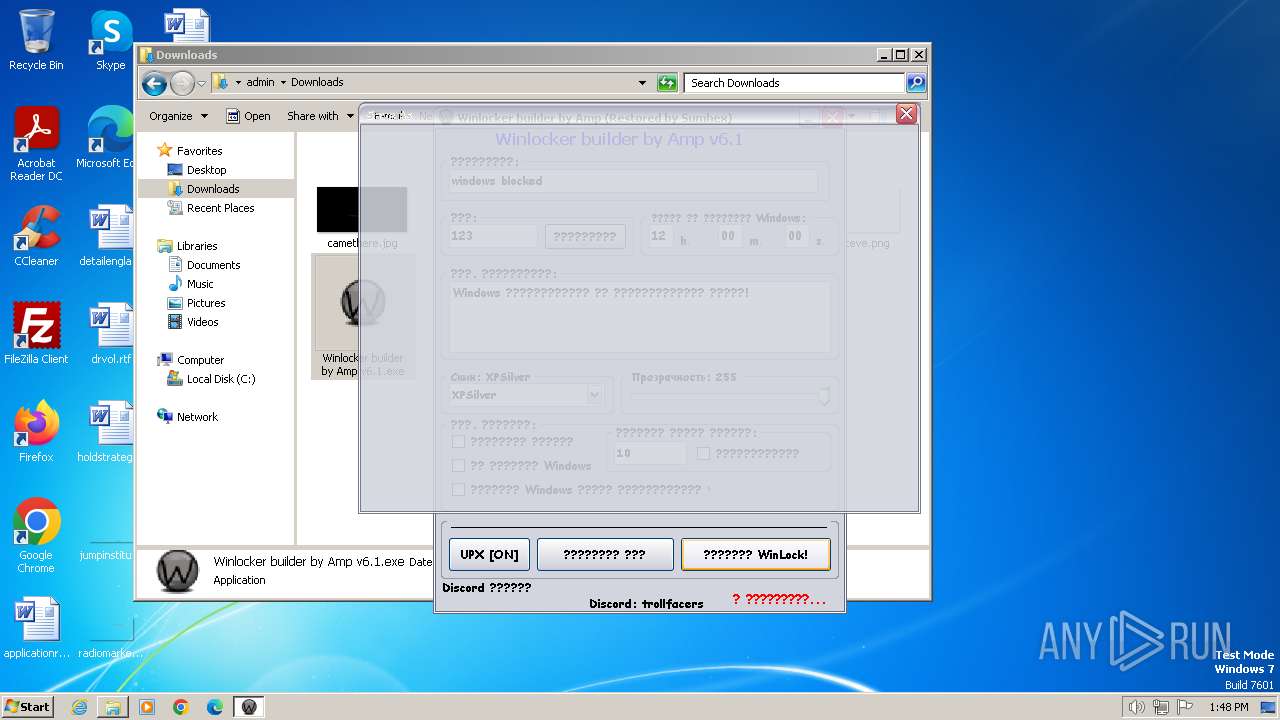
Task: Open recent pages dropdown next to forward button
Action: 201,83
